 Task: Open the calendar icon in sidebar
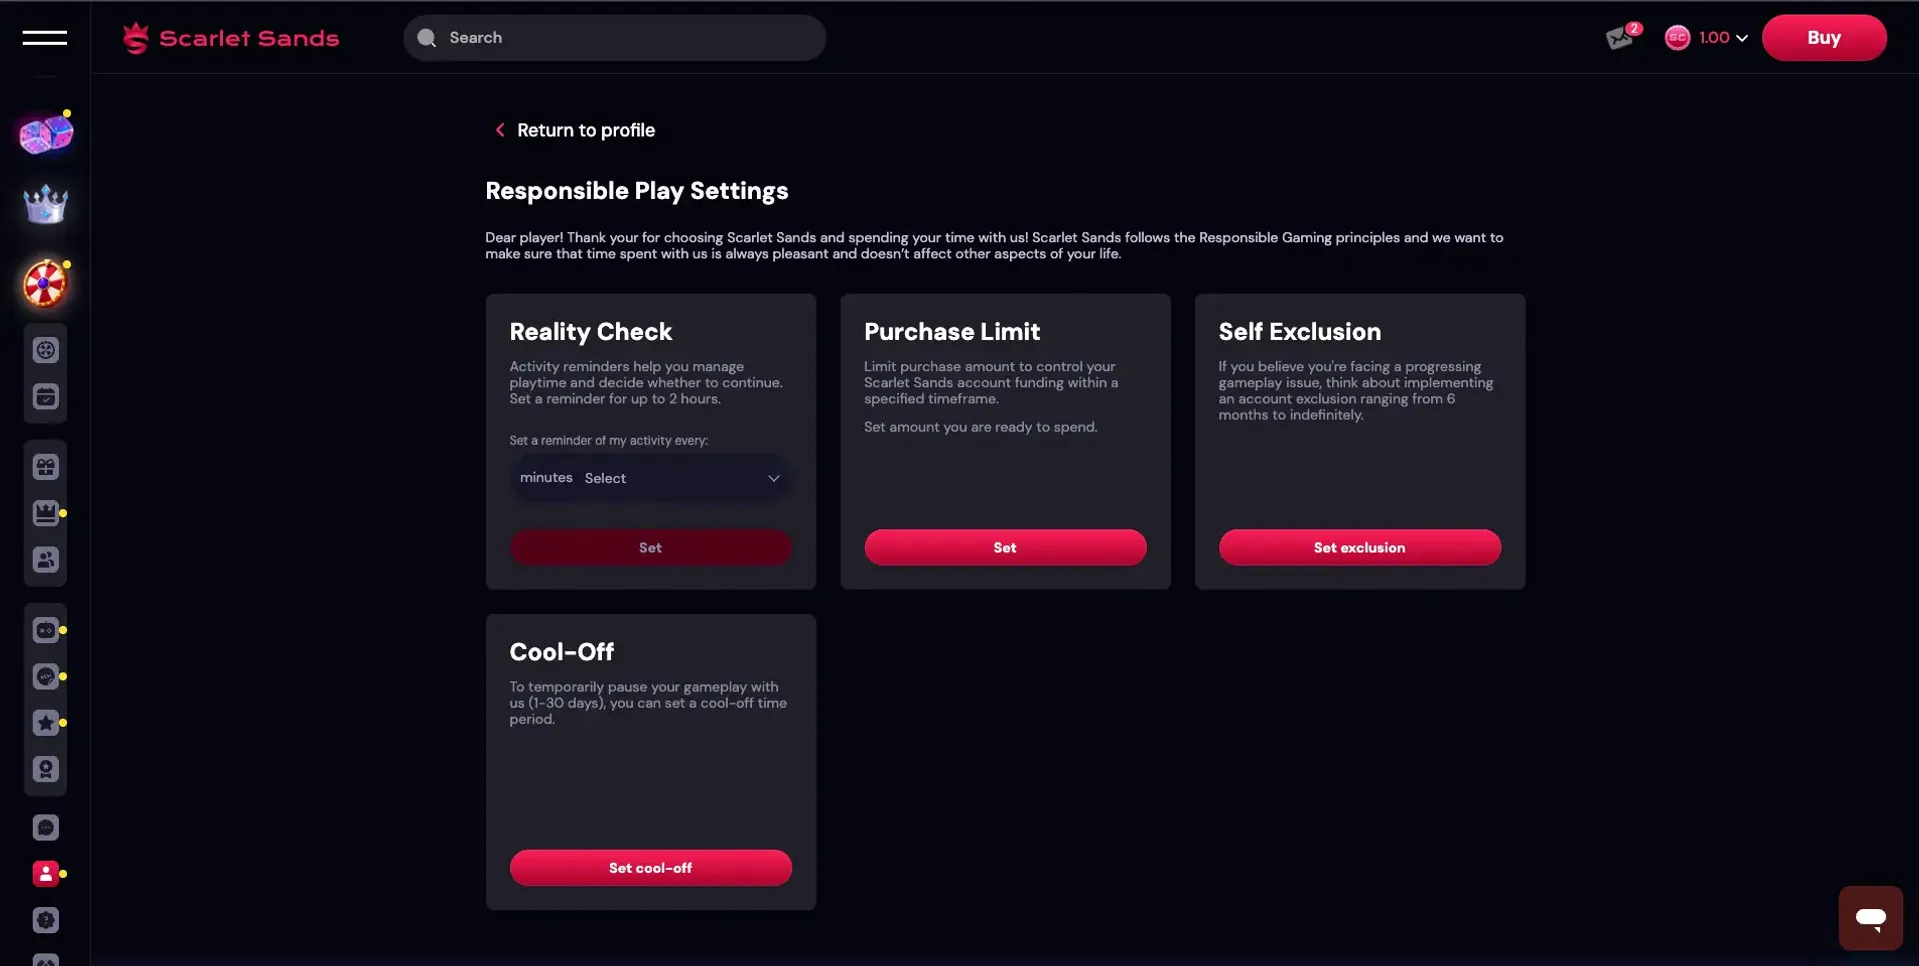[x=46, y=397]
